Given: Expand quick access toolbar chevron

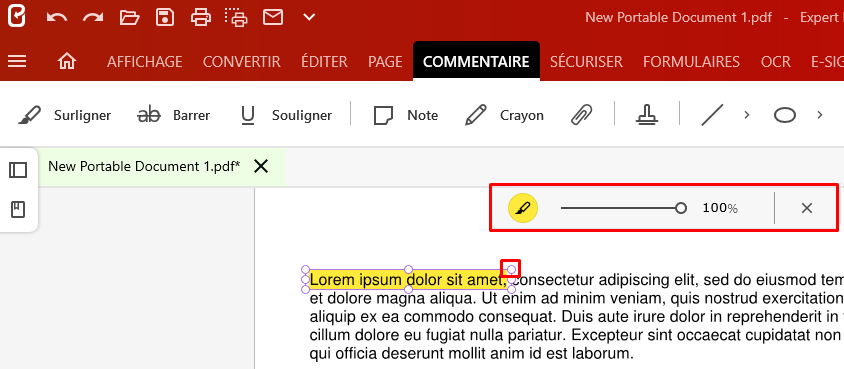Looking at the screenshot, I should pos(309,17).
